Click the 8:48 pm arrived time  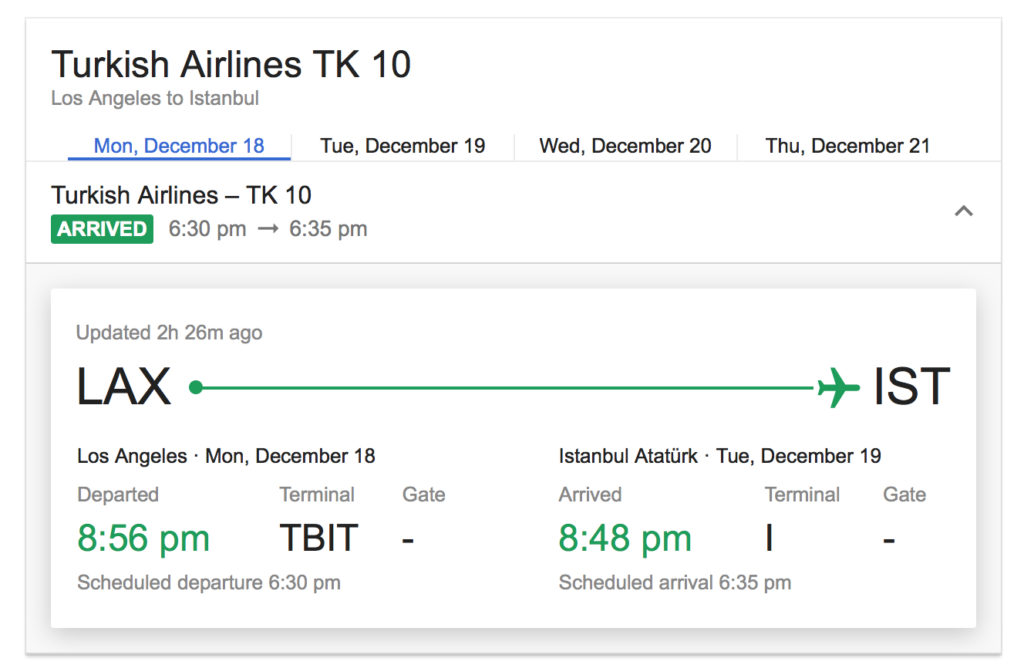click(x=625, y=538)
